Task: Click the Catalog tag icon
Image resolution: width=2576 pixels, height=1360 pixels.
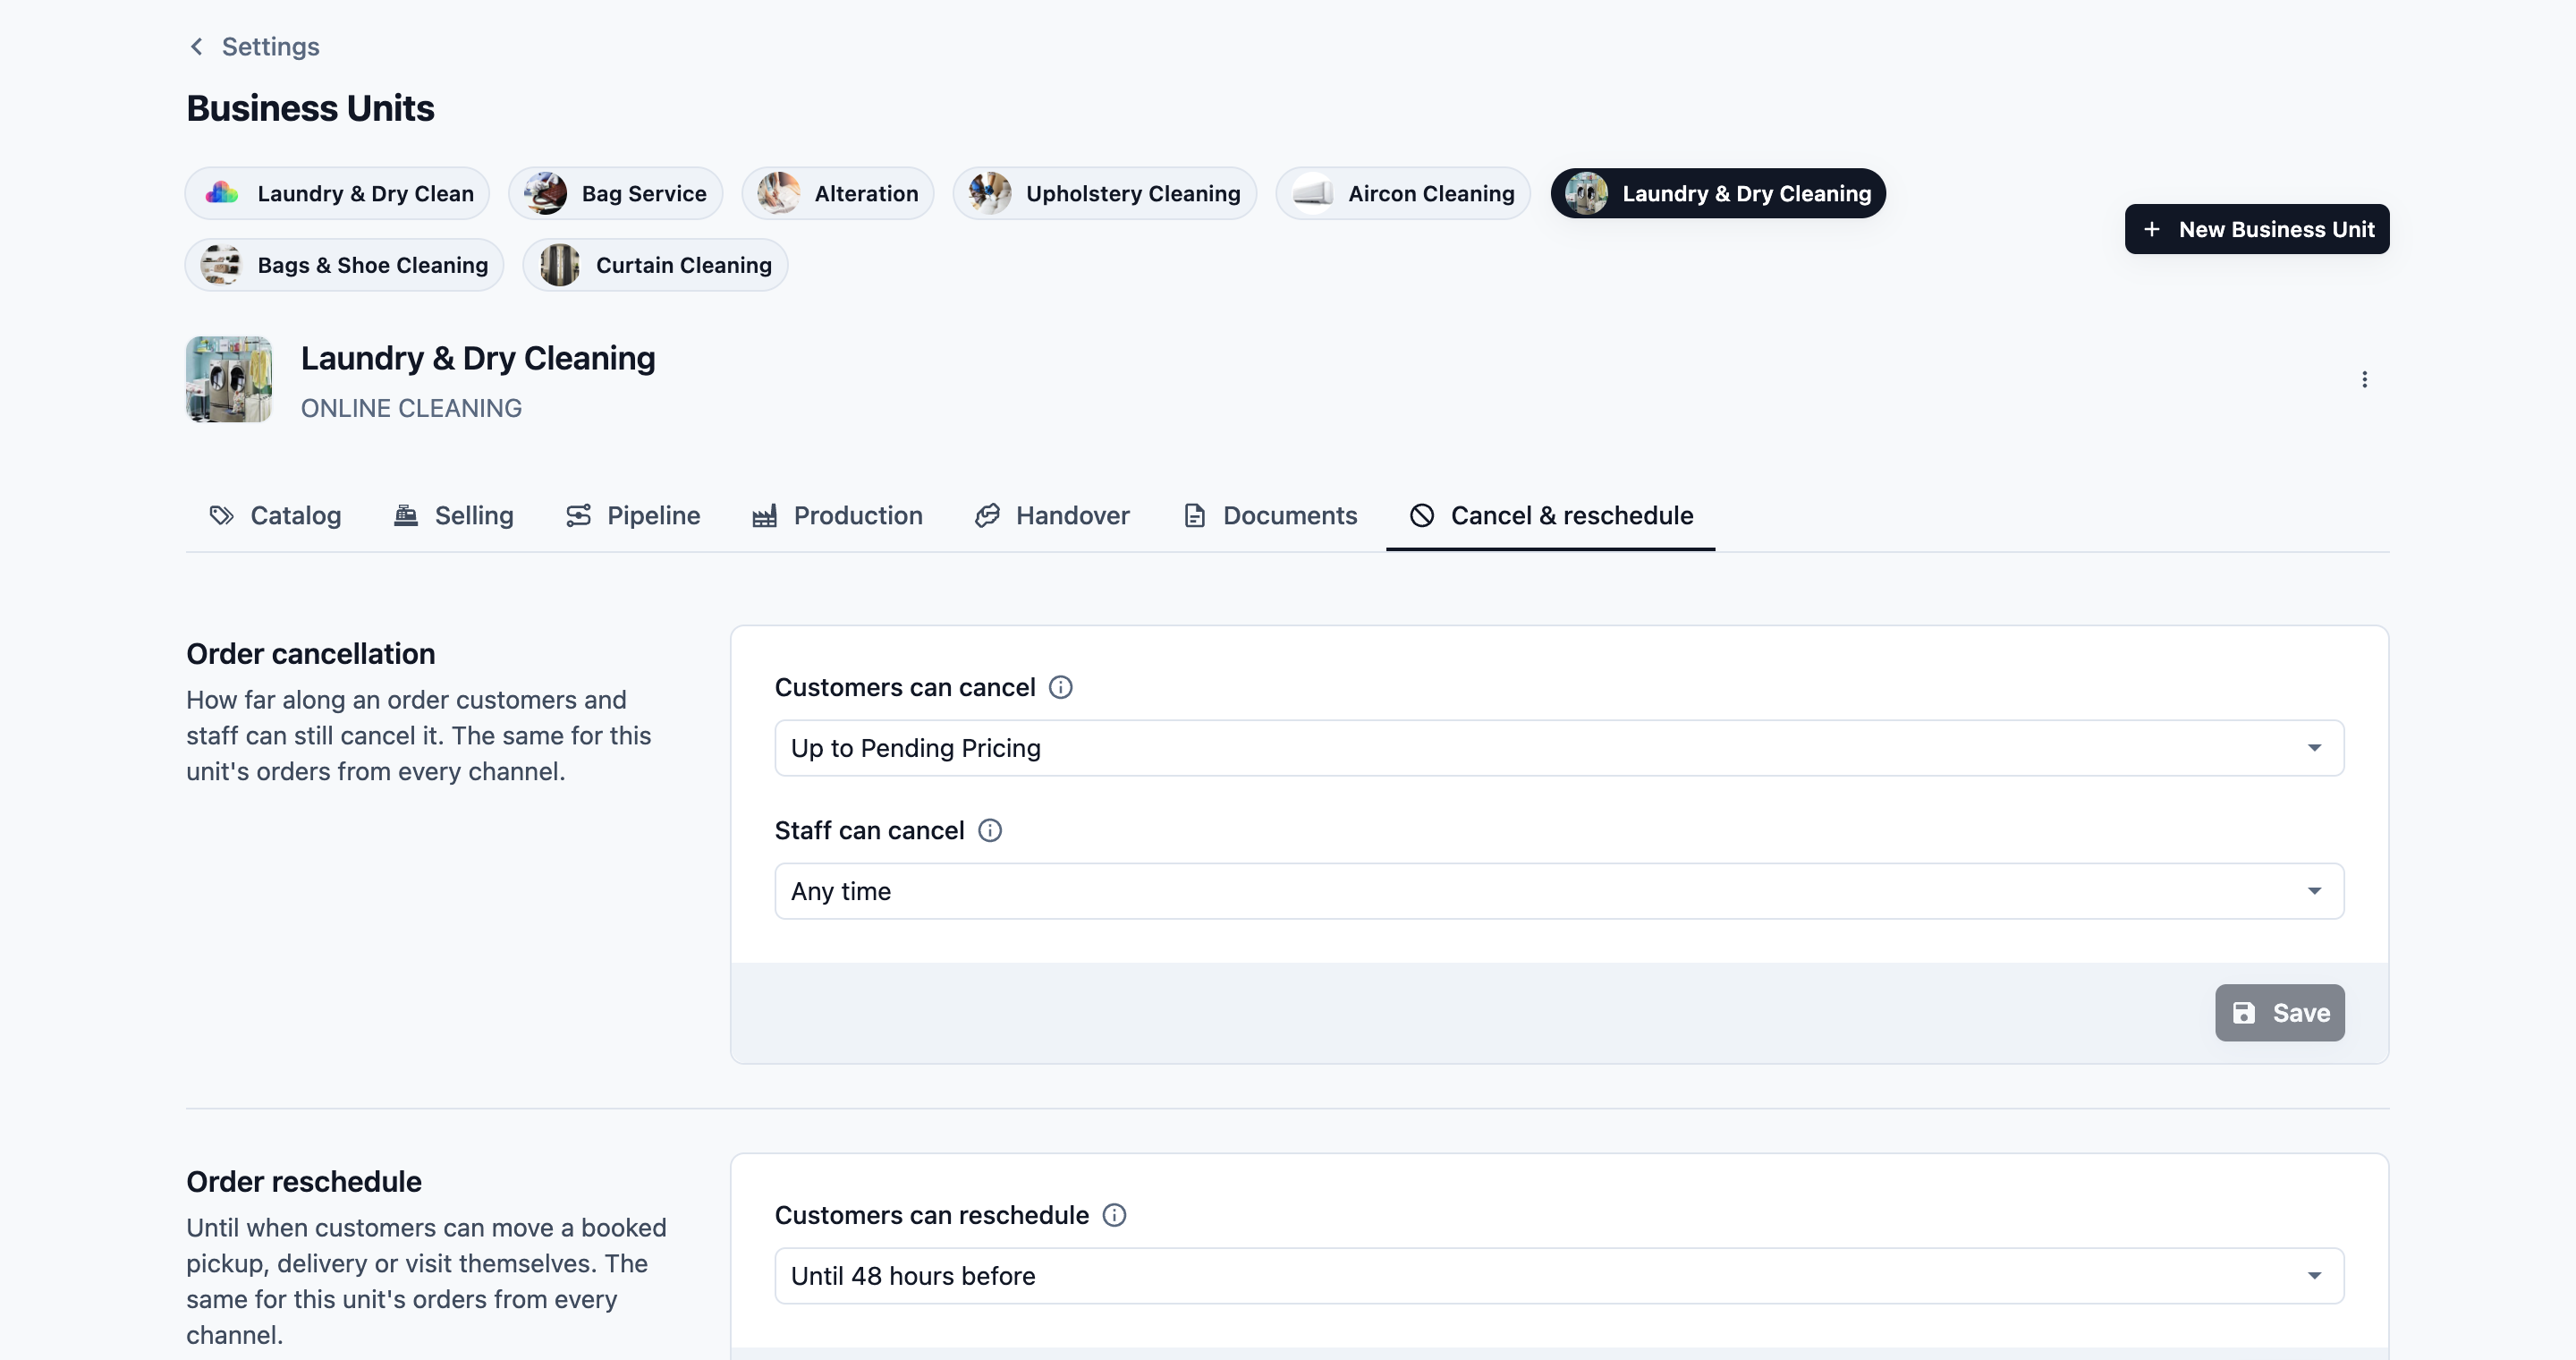Action: pos(221,515)
